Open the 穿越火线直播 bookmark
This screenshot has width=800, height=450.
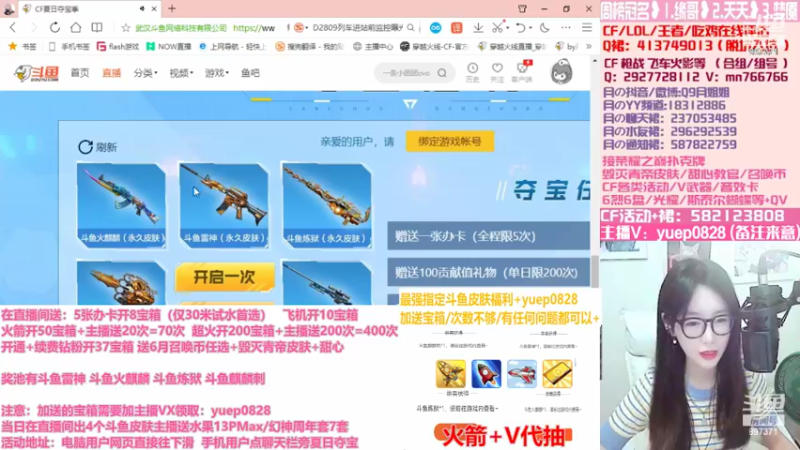512,46
